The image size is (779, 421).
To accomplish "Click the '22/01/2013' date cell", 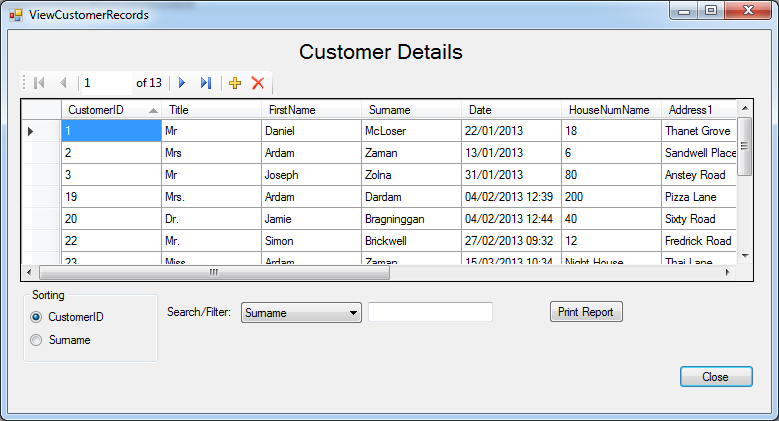I will (x=511, y=131).
